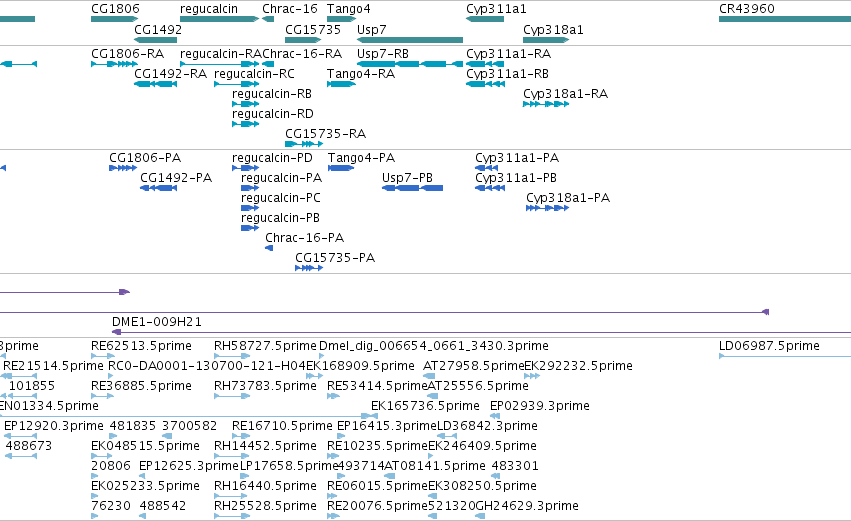Viewport: 851px width, 521px height.
Task: Select the LD06987.5prime EST line
Action: [x=785, y=356]
